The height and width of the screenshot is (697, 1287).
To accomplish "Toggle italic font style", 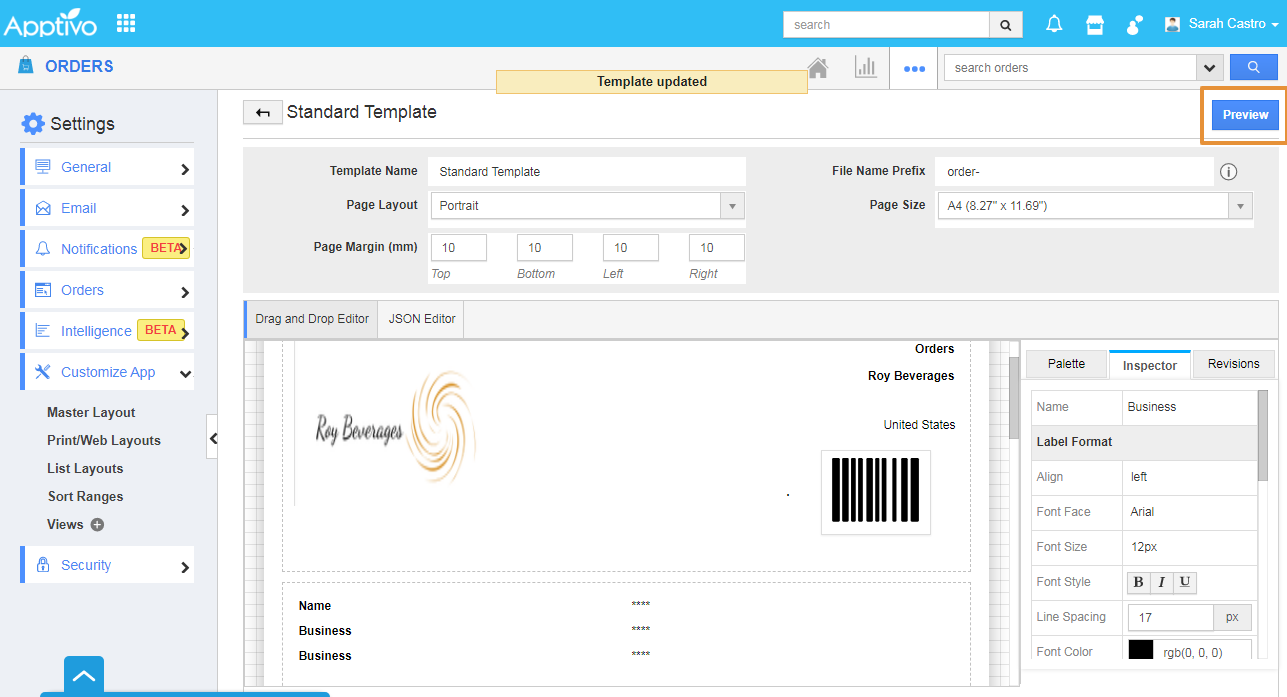I will click(1161, 582).
